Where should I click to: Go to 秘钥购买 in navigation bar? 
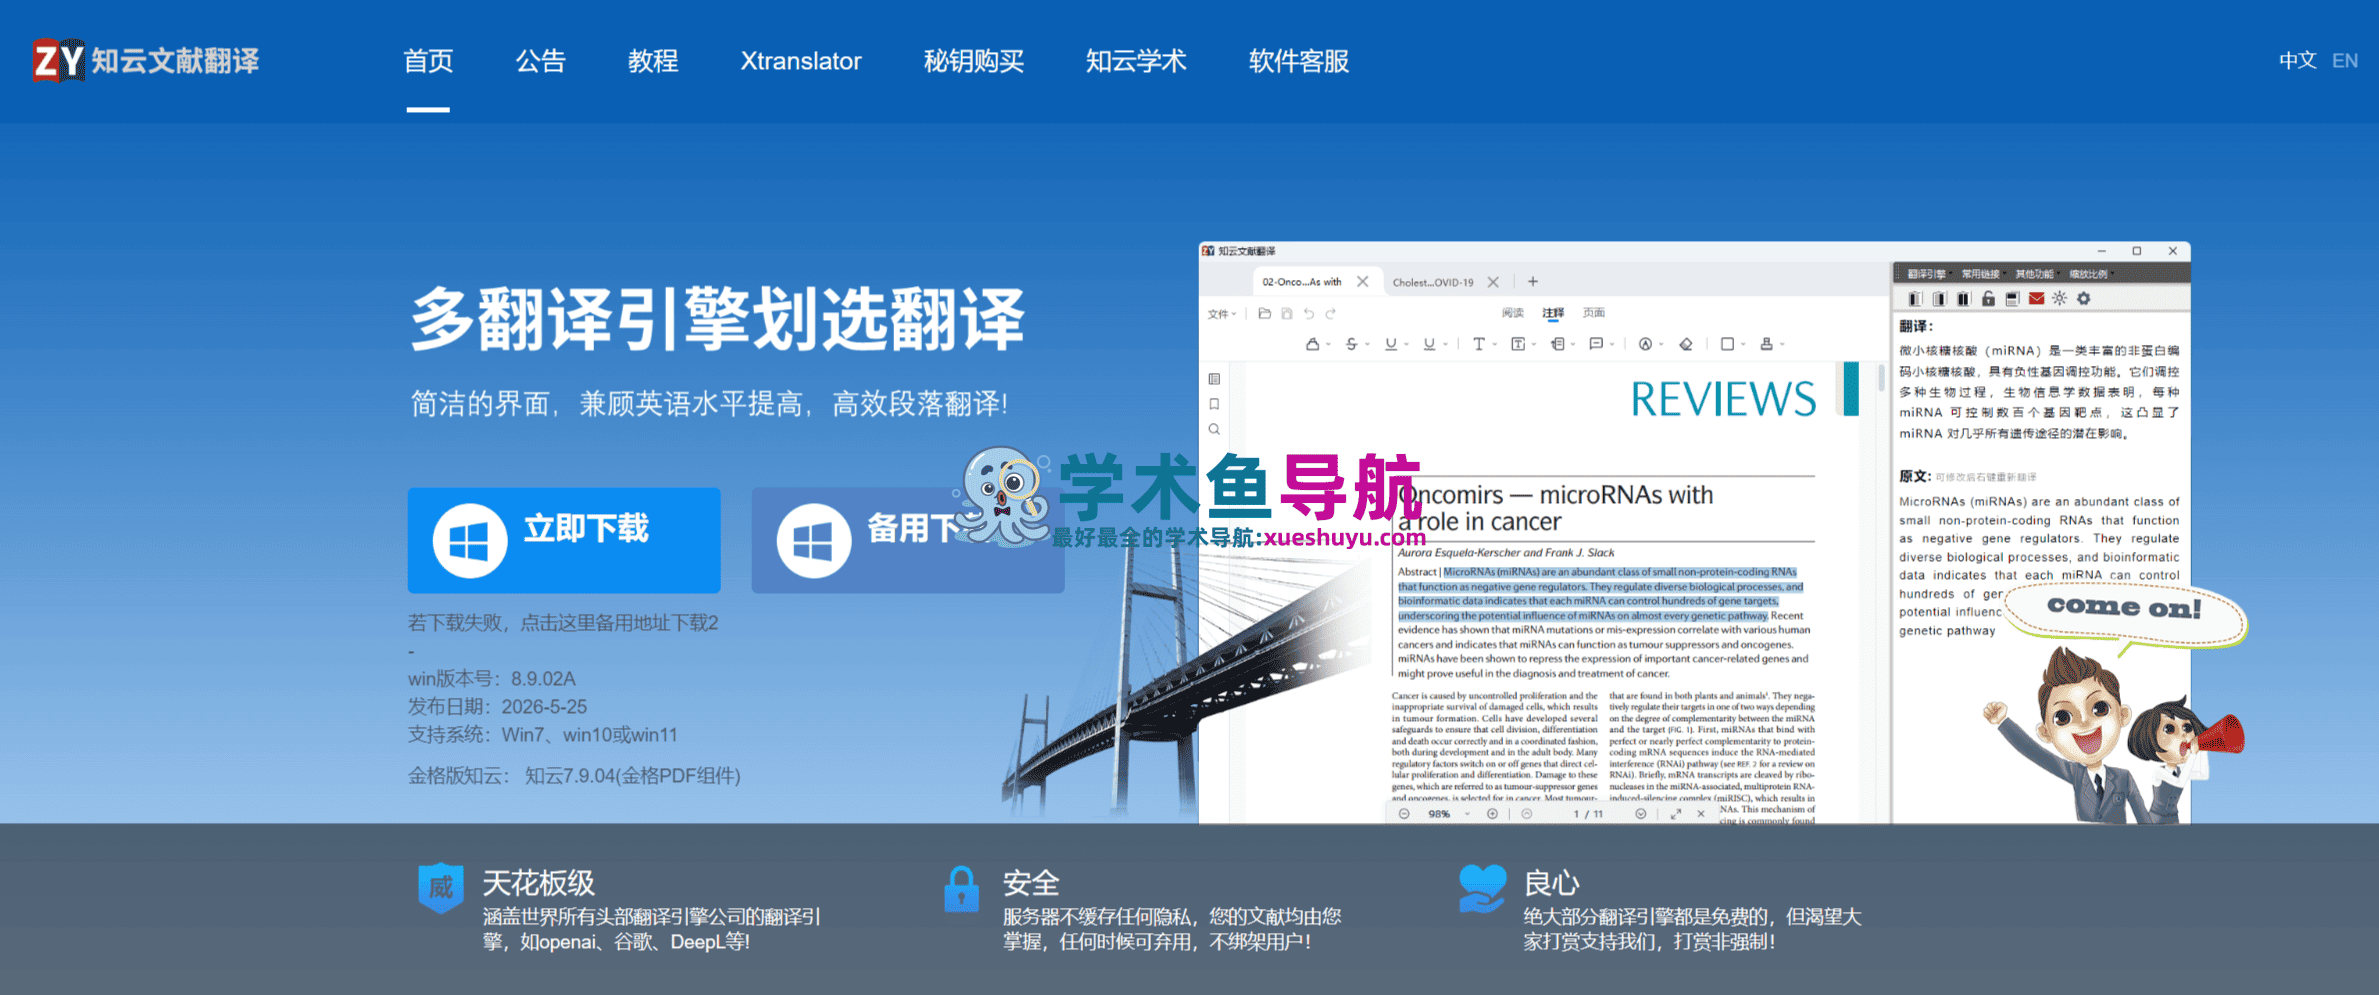[x=973, y=61]
